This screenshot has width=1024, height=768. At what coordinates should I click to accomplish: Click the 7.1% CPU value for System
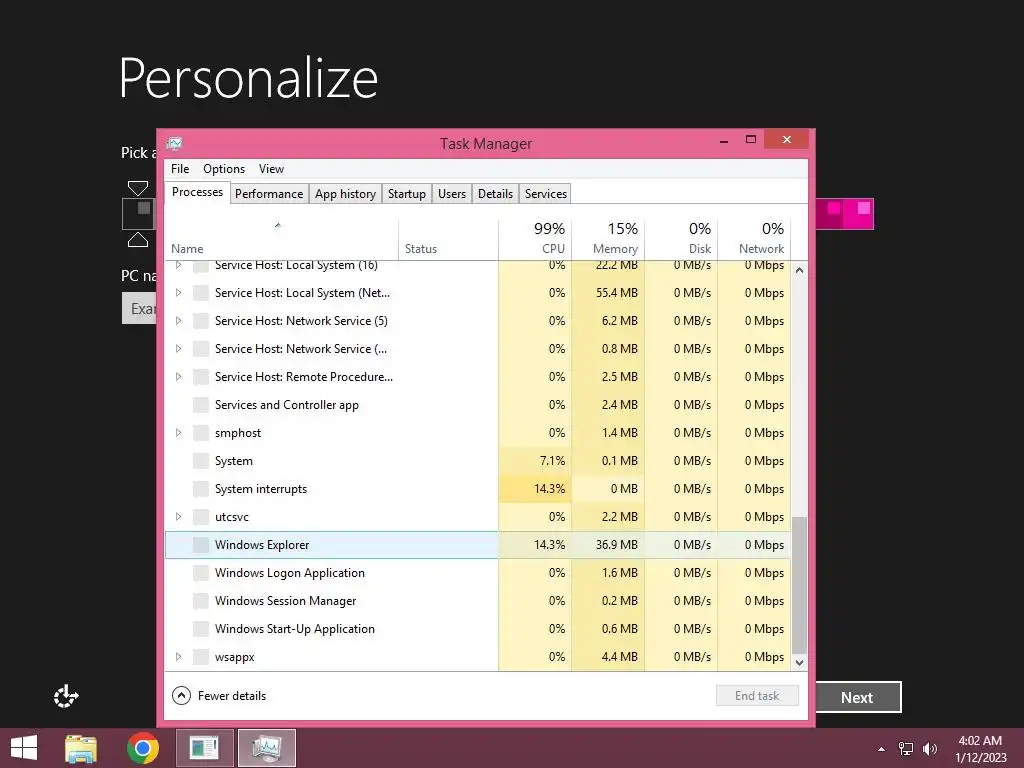tap(552, 460)
